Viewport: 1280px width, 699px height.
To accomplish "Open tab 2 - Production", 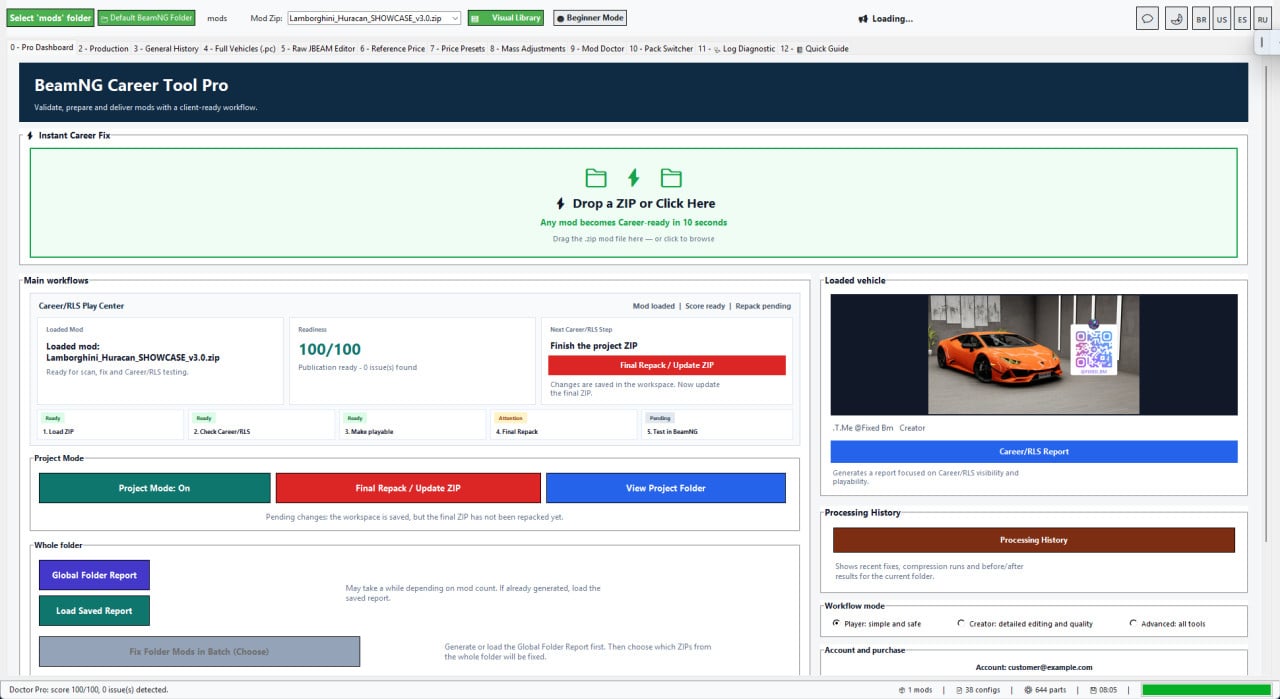I will point(104,48).
